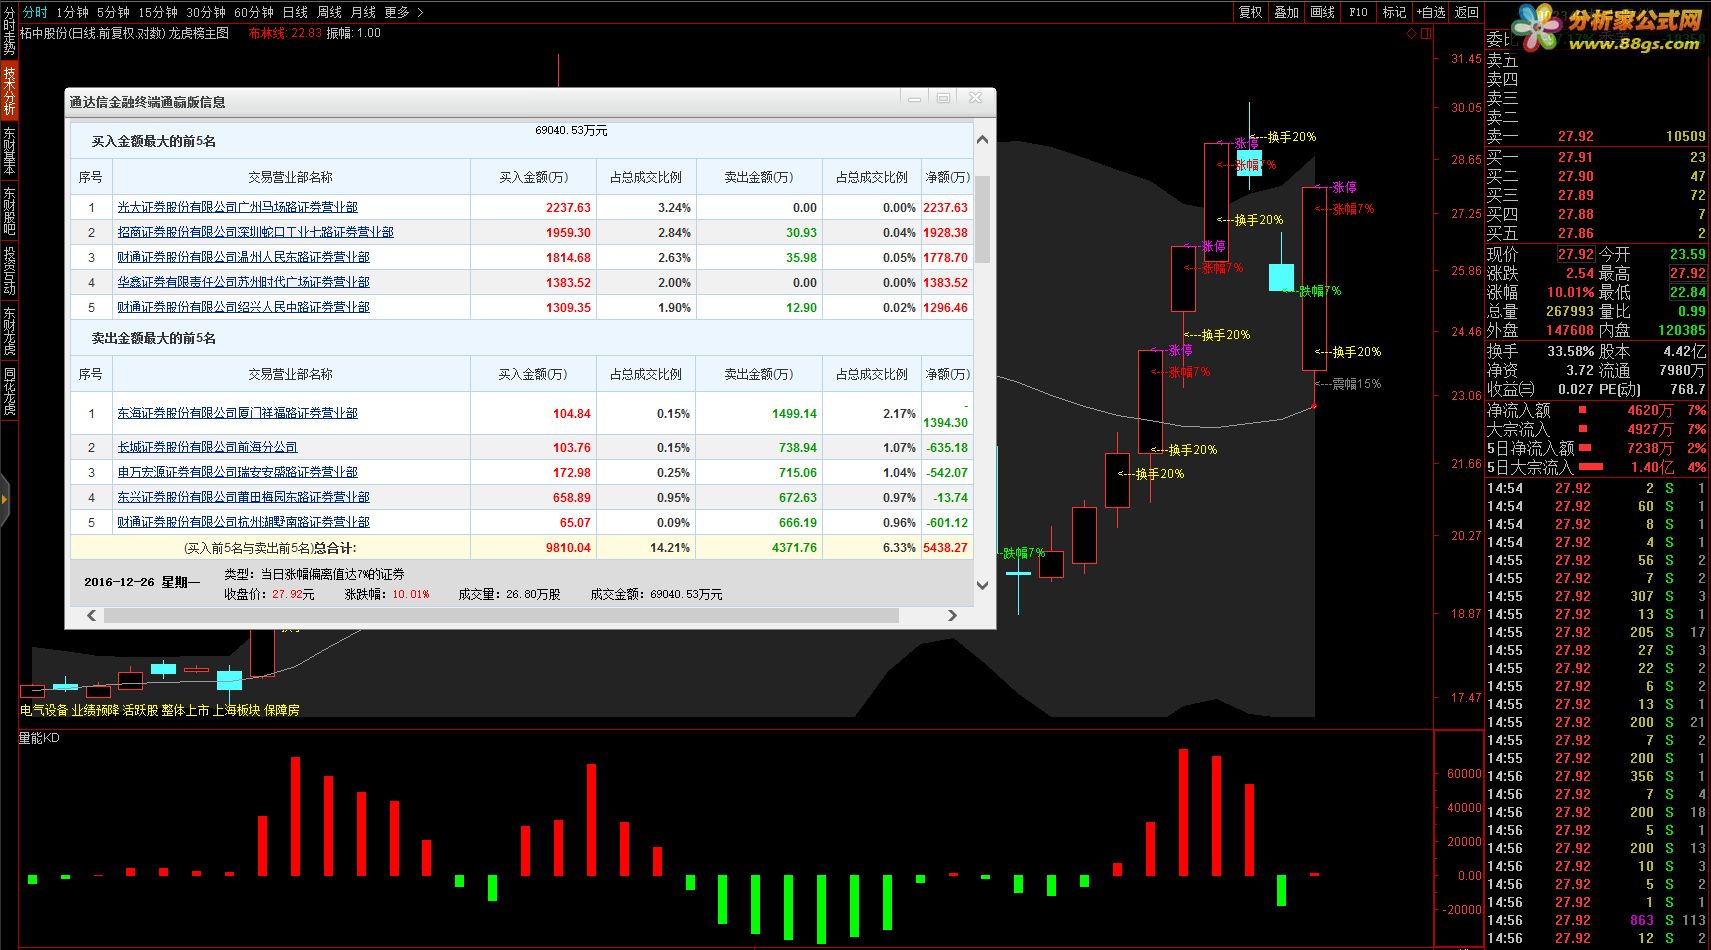Open the 财通证券绍兴人民中路营业部 link
The width and height of the screenshot is (1711, 950).
[x=243, y=307]
